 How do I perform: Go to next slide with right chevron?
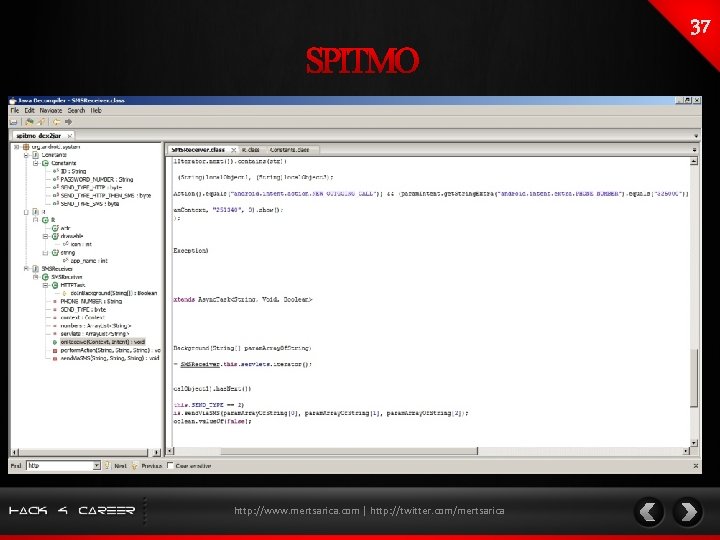tap(688, 512)
